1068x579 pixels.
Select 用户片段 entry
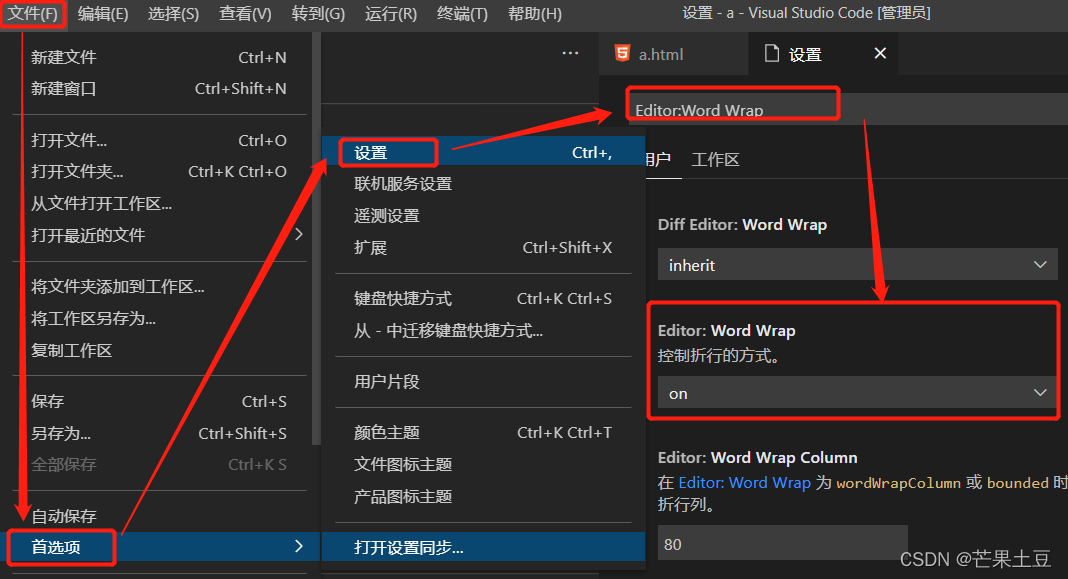tap(483, 382)
